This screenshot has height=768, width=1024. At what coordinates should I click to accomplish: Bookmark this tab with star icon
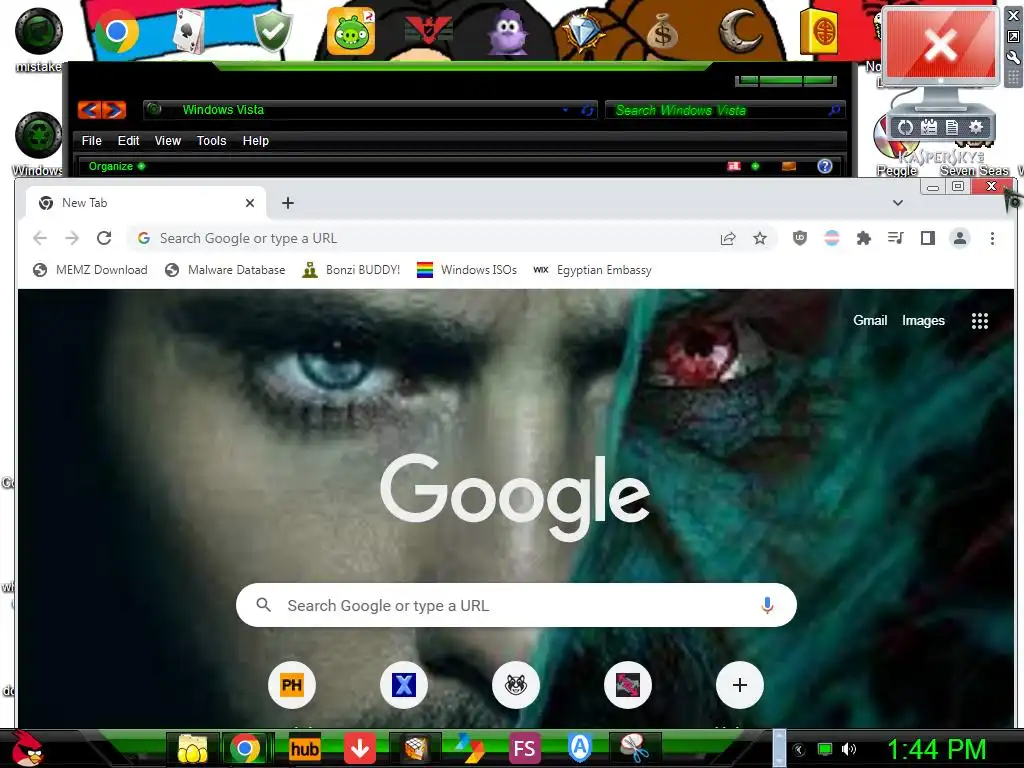pyautogui.click(x=760, y=238)
